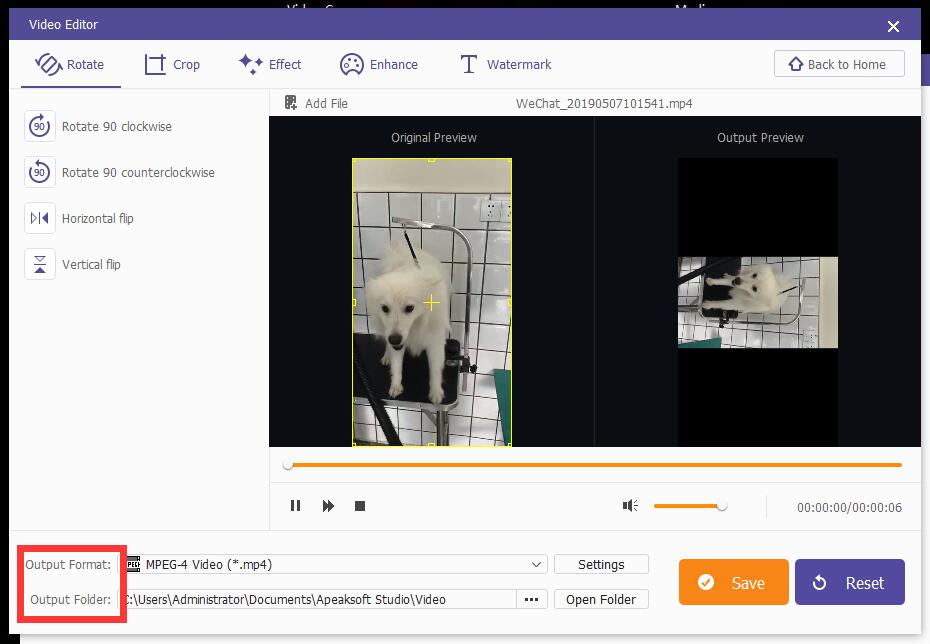Click the Vertical flip icon
Viewport: 930px width, 644px height.
[x=40, y=264]
